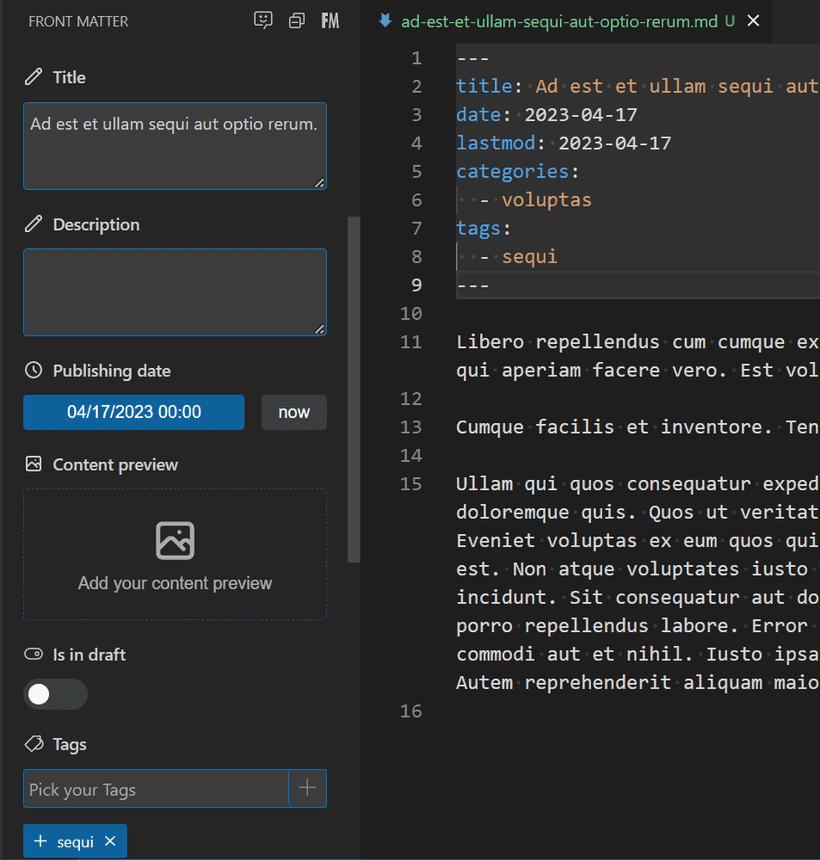
Task: Click the collapse-all icon in Front Matter header
Action: [296, 21]
